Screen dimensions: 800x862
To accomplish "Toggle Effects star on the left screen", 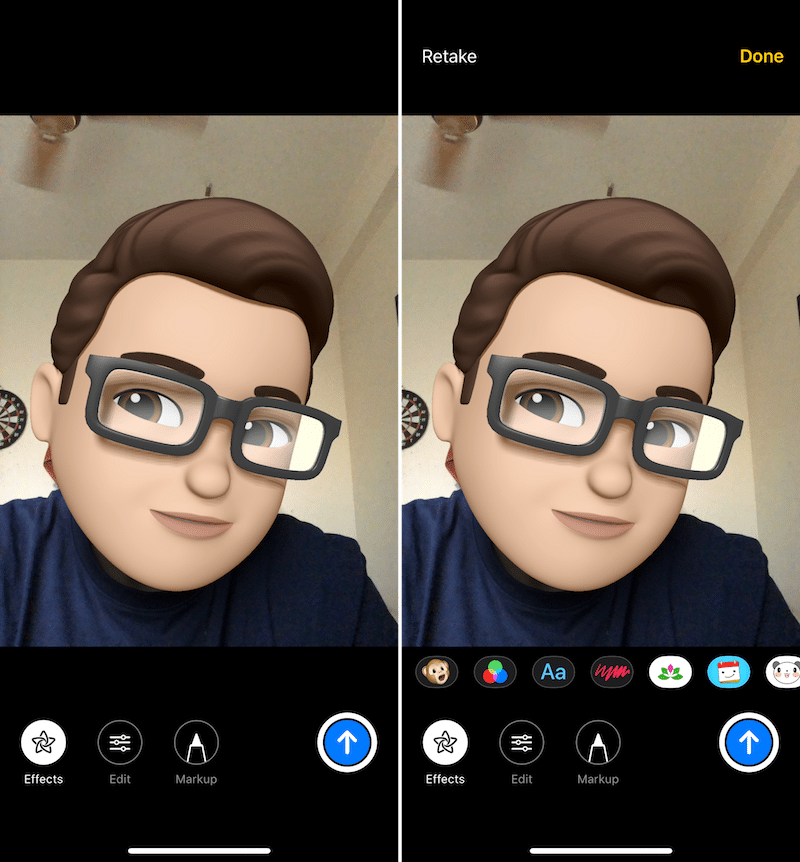I will (x=43, y=743).
